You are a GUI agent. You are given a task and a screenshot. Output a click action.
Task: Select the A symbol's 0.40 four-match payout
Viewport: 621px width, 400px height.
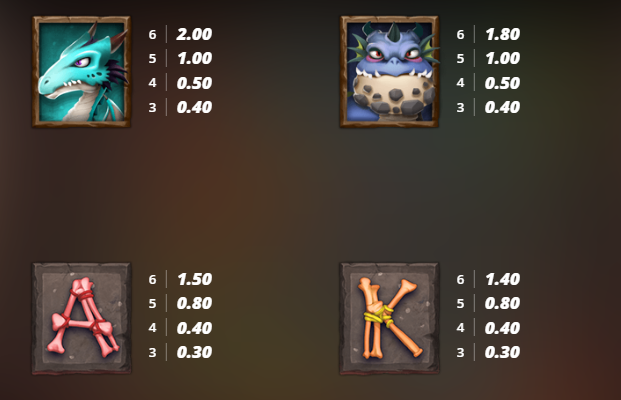[x=194, y=328]
